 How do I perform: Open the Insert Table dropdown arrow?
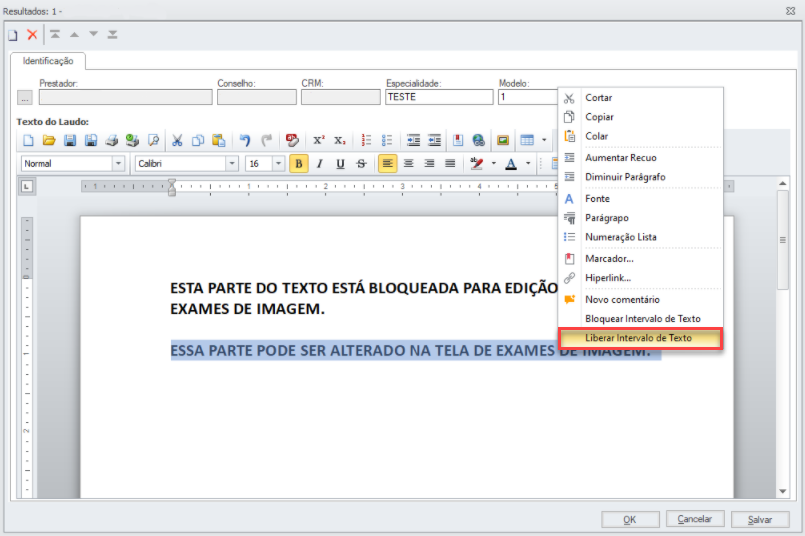coord(544,140)
